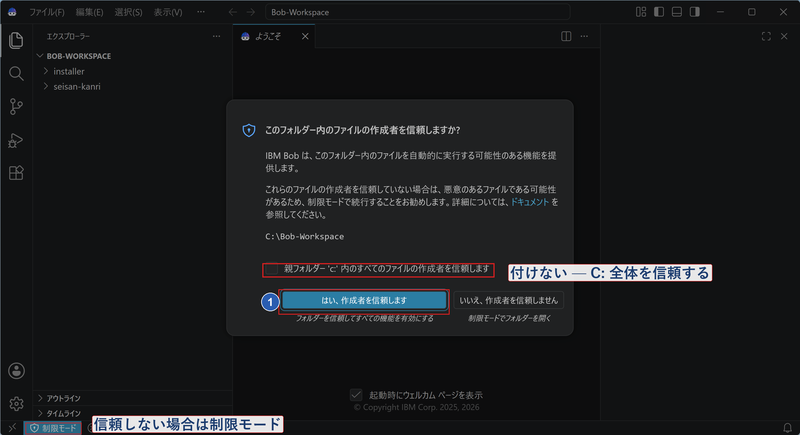800x435 pixels.
Task: Split the editor to the right
Action: (x=566, y=36)
